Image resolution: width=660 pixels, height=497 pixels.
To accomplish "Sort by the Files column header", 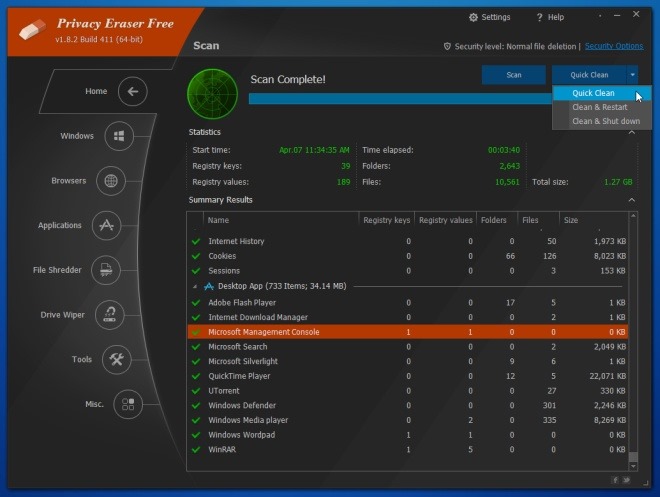I will pyautogui.click(x=538, y=220).
